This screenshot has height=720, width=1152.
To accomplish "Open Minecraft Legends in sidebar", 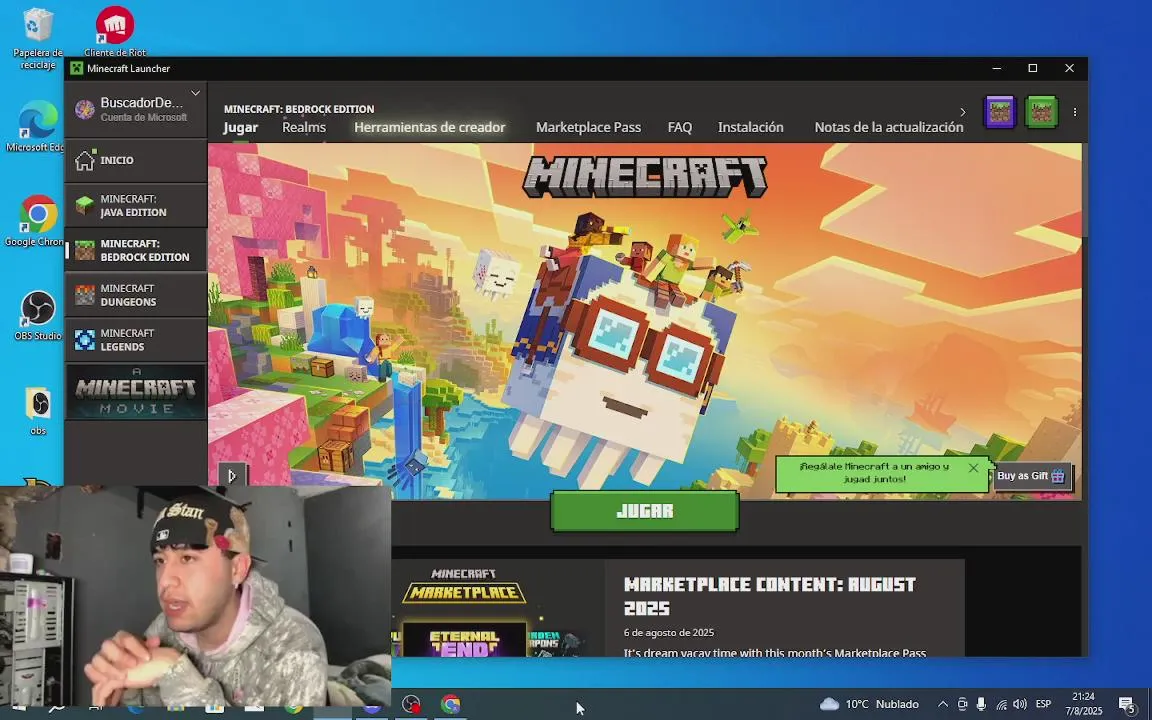I will pos(135,340).
